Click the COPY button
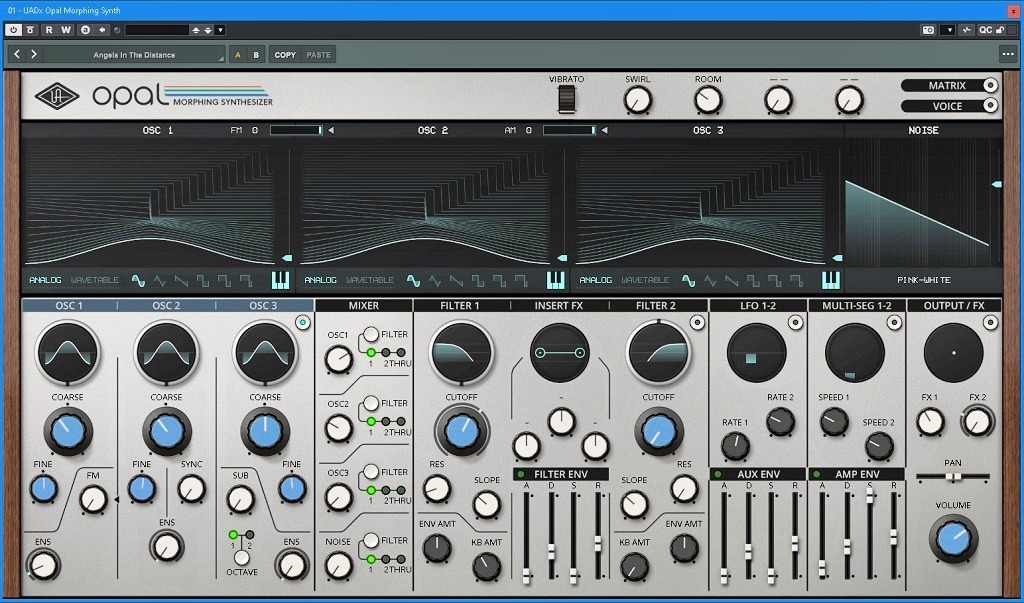The height and width of the screenshot is (603, 1024). click(x=285, y=55)
